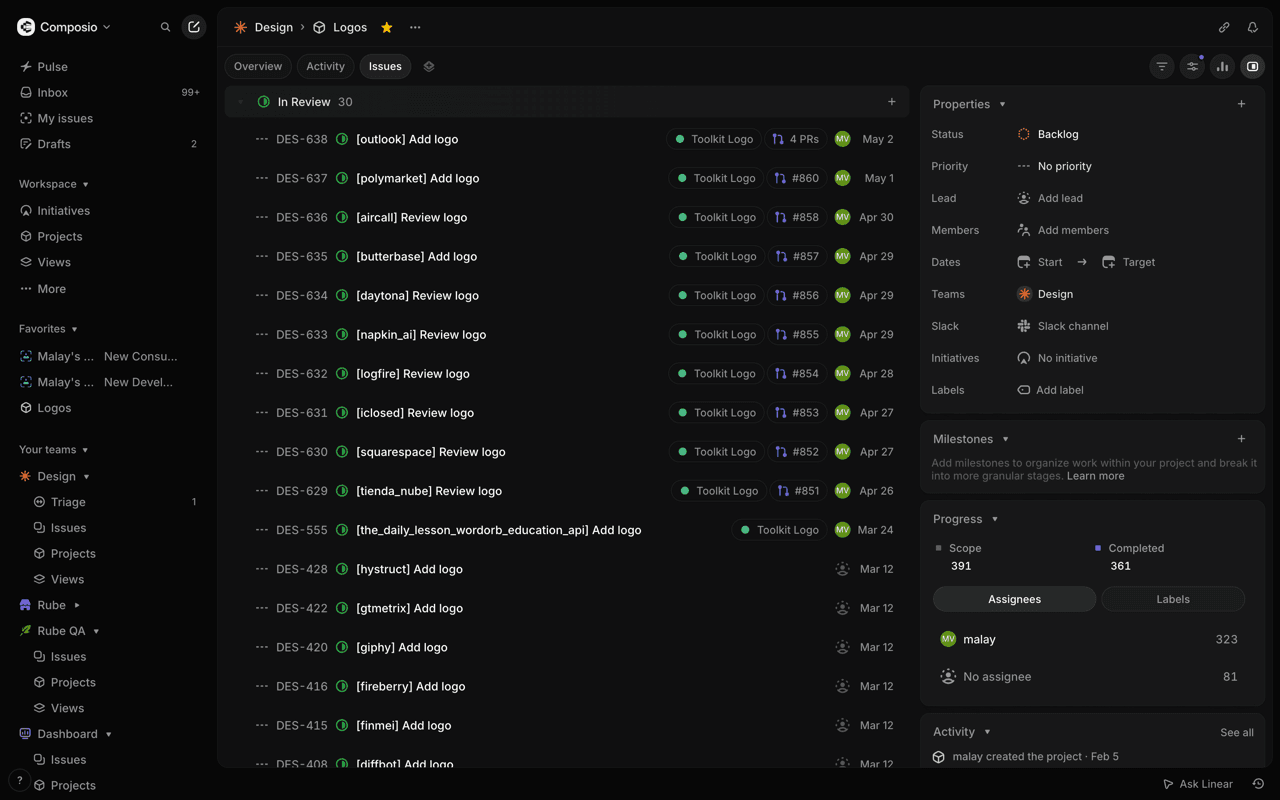This screenshot has height=800, width=1280.
Task: Toggle the details sidebar panel icon
Action: [x=1252, y=66]
